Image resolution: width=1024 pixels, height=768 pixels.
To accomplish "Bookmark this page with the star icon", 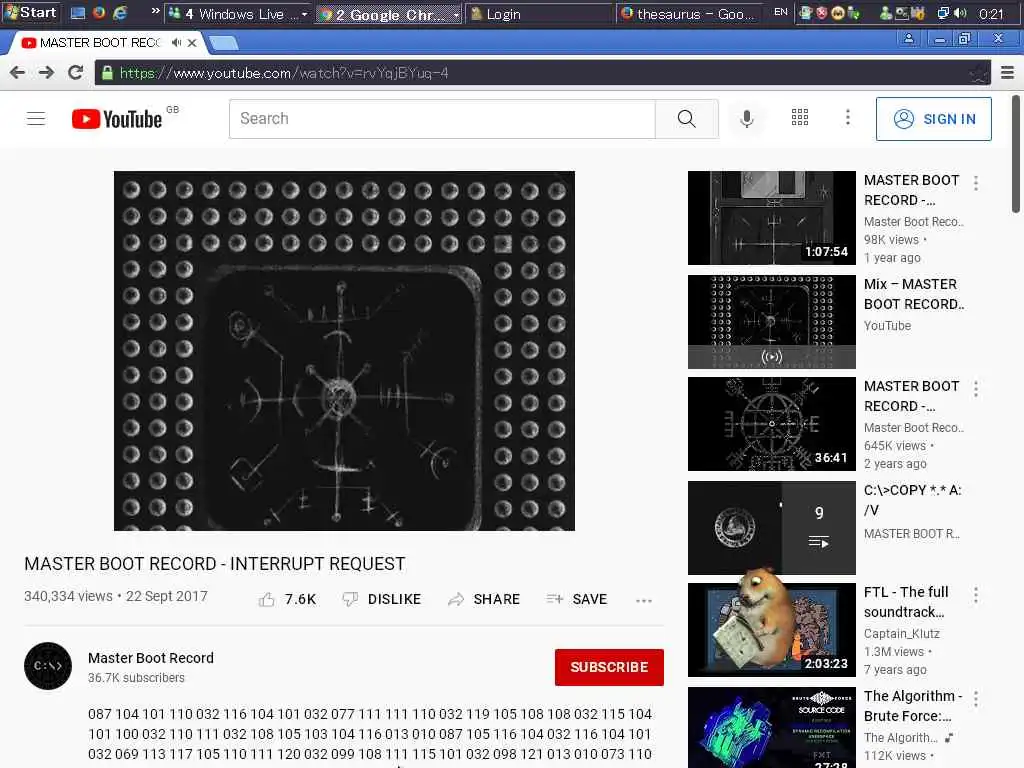I will click(x=978, y=74).
